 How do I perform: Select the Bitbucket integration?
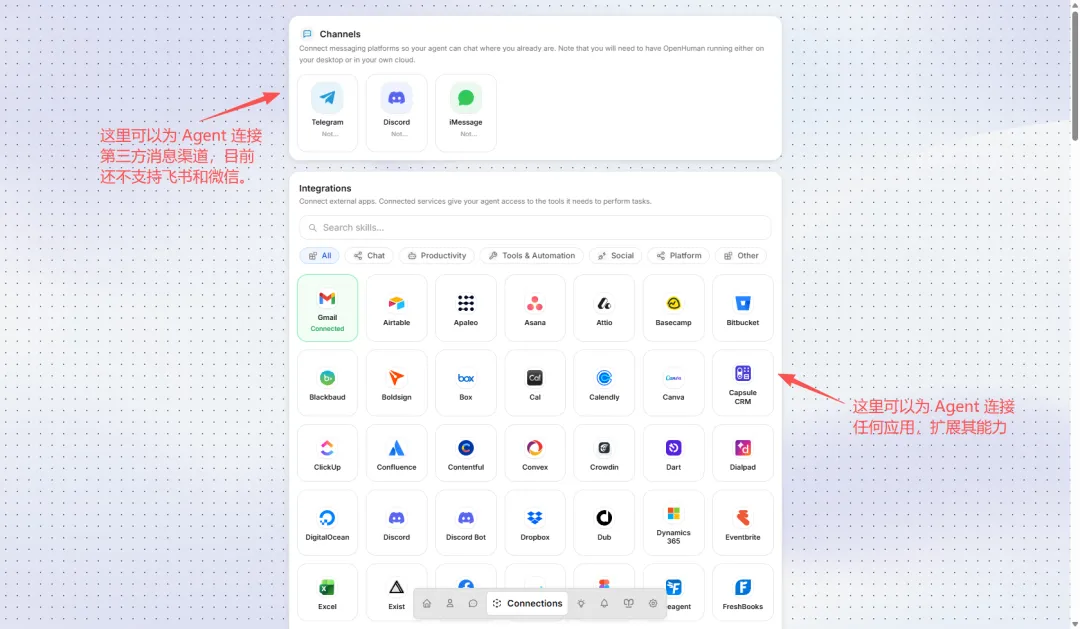coord(742,308)
